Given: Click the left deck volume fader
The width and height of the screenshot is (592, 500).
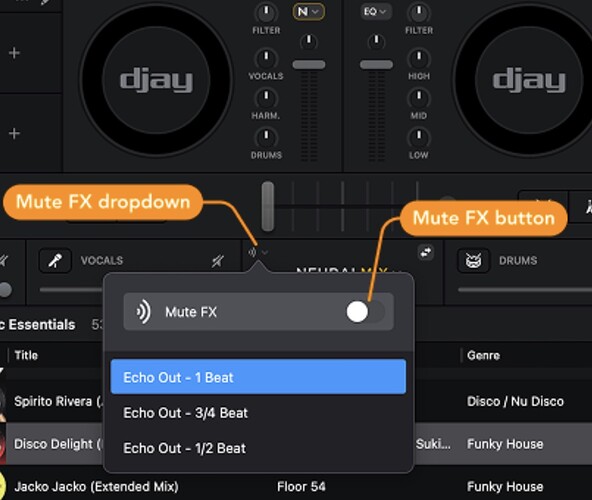Looking at the screenshot, I should (x=308, y=65).
